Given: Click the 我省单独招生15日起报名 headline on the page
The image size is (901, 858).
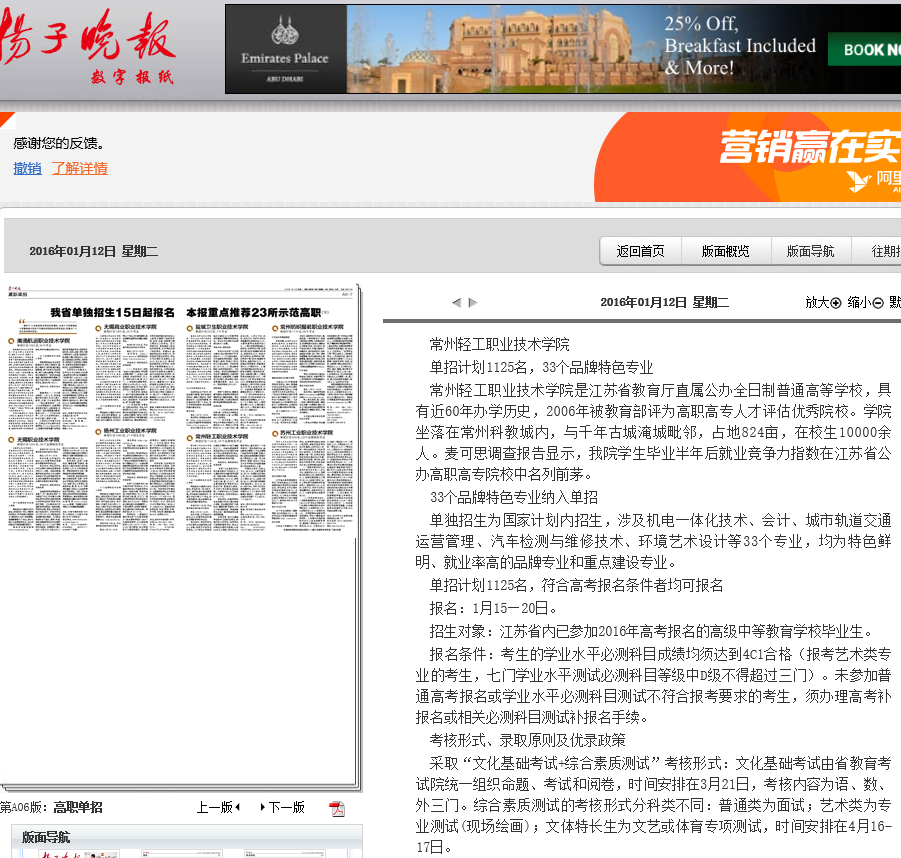Looking at the screenshot, I should (x=113, y=313).
